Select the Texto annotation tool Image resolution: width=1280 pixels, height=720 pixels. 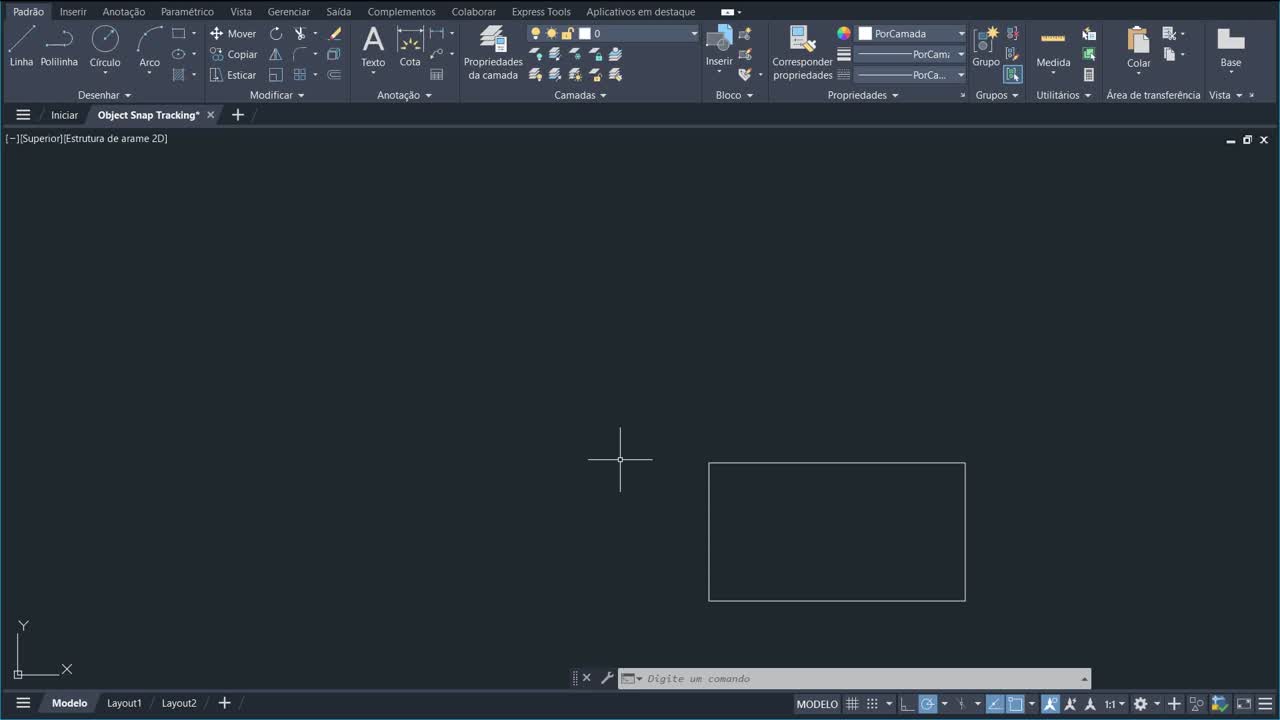point(373,47)
